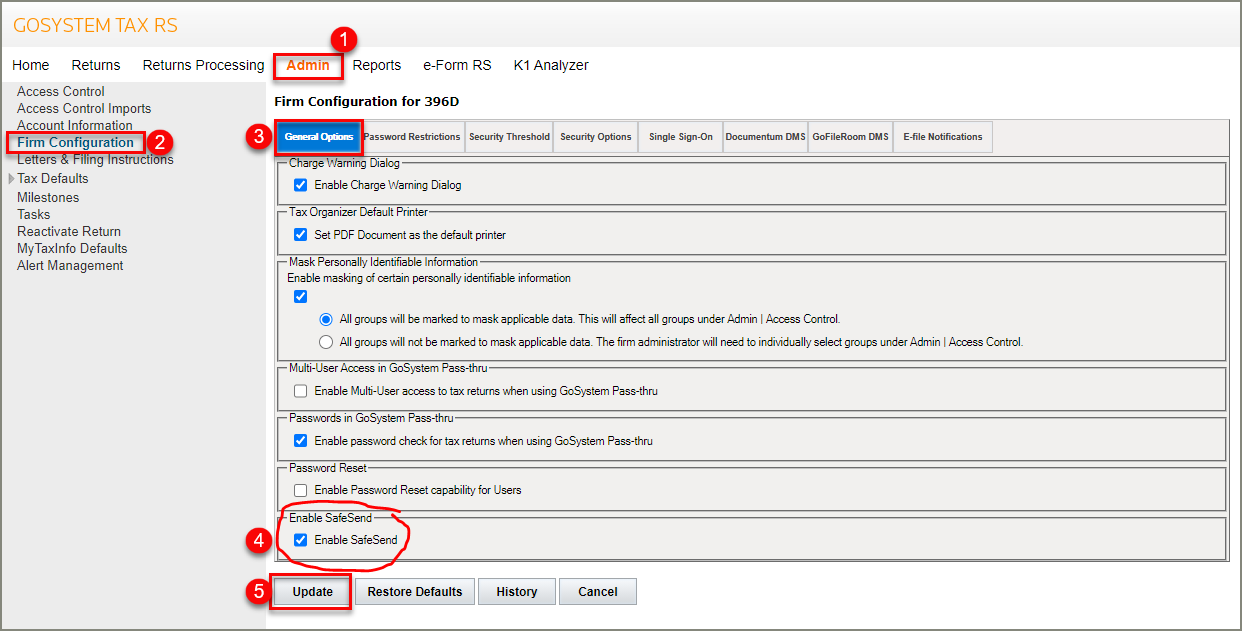Switch to Password Restrictions tab
Screen dimensions: 1242x631
pyautogui.click(x=412, y=137)
